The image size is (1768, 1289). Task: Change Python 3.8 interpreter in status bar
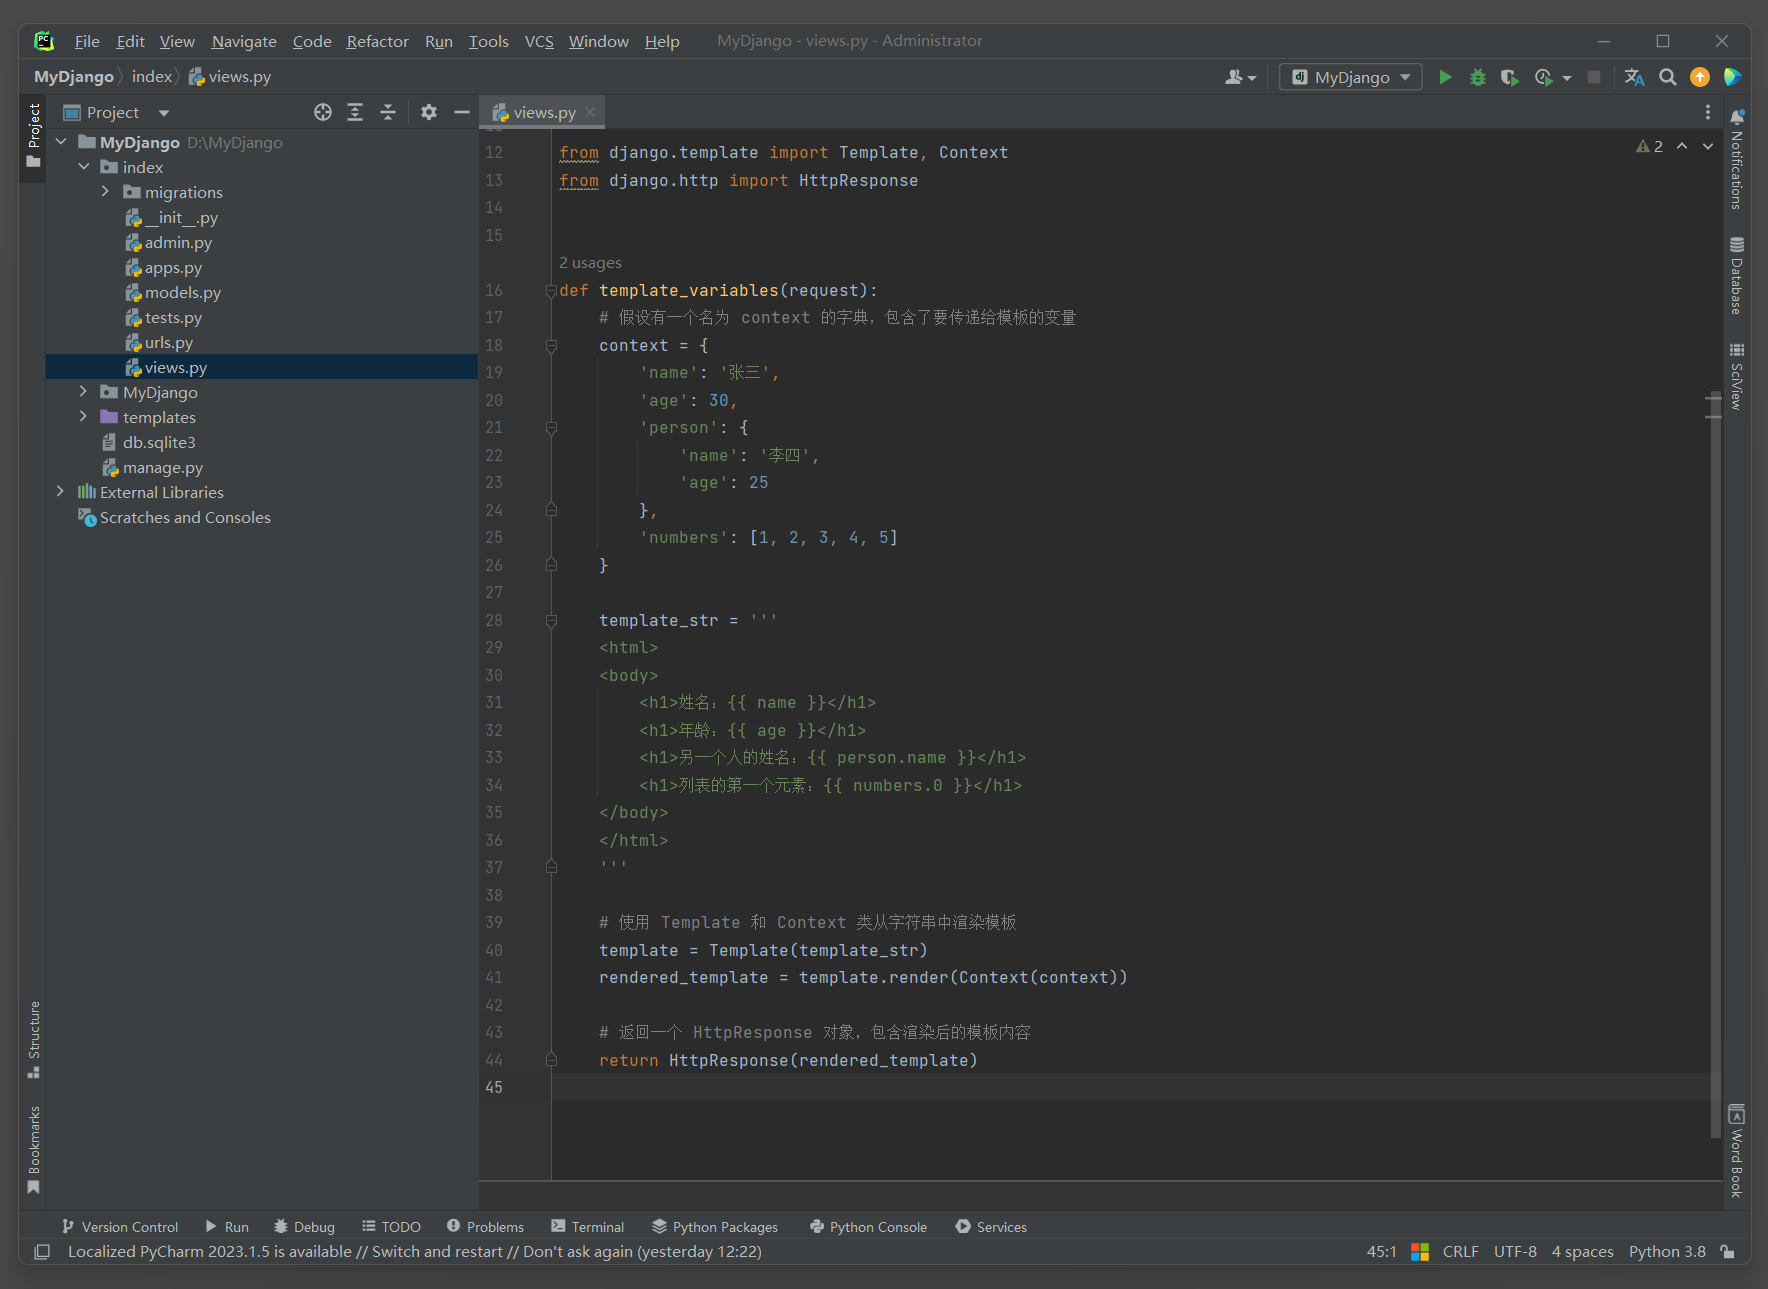1667,1252
